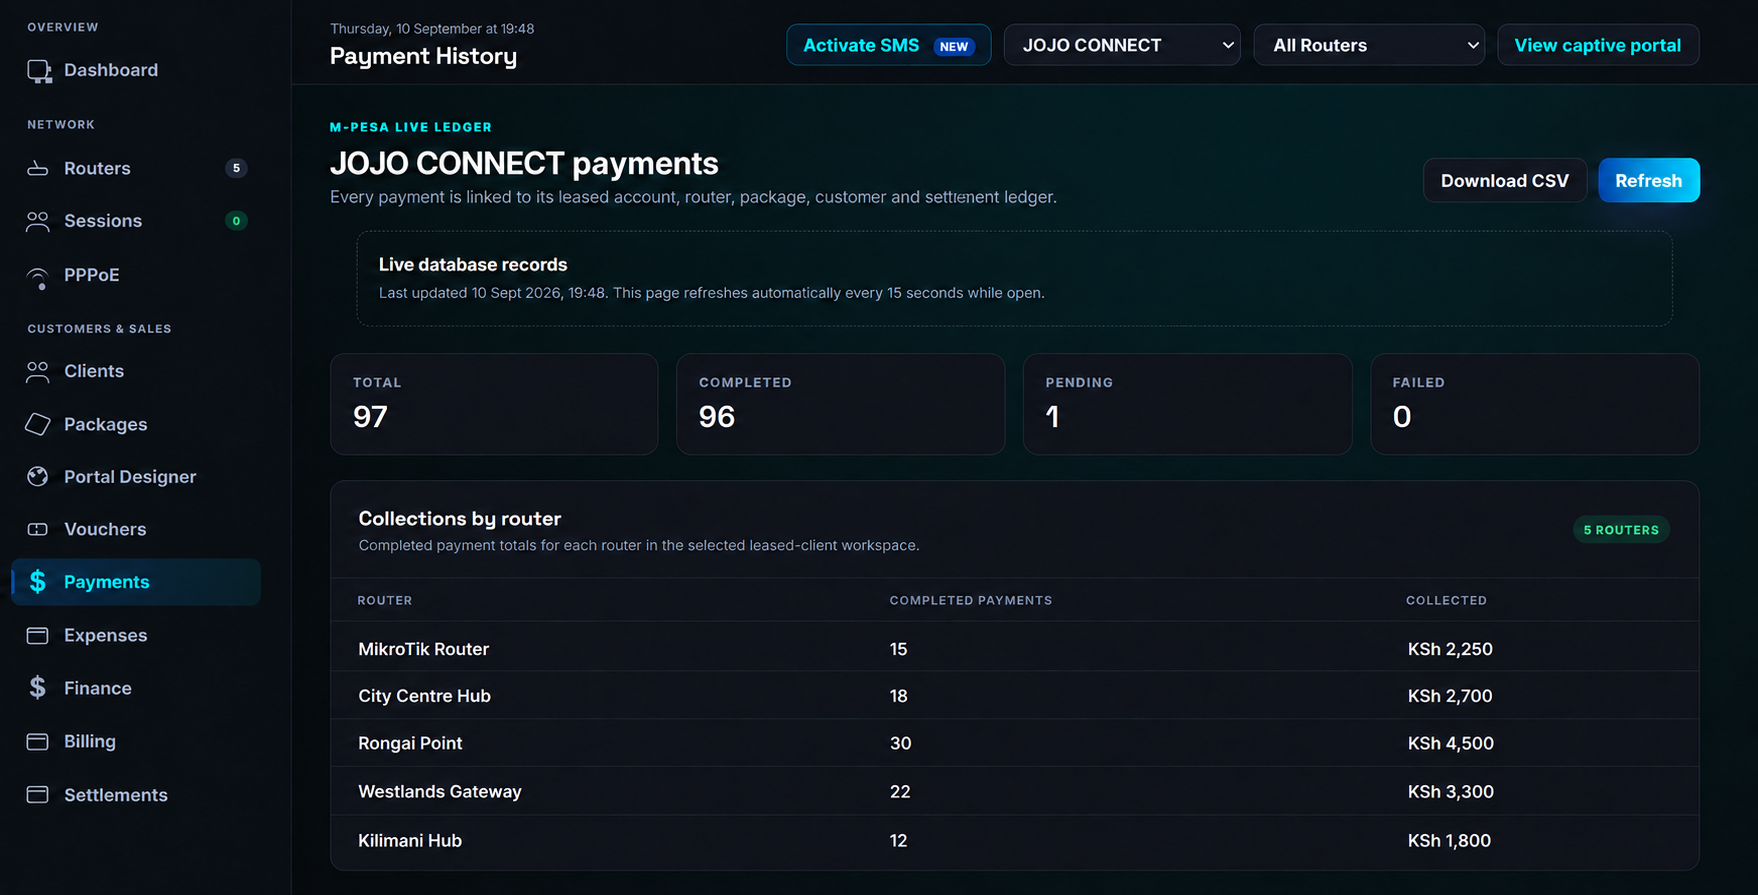Image resolution: width=1758 pixels, height=895 pixels.
Task: Click View captive portal button
Action: (1597, 45)
